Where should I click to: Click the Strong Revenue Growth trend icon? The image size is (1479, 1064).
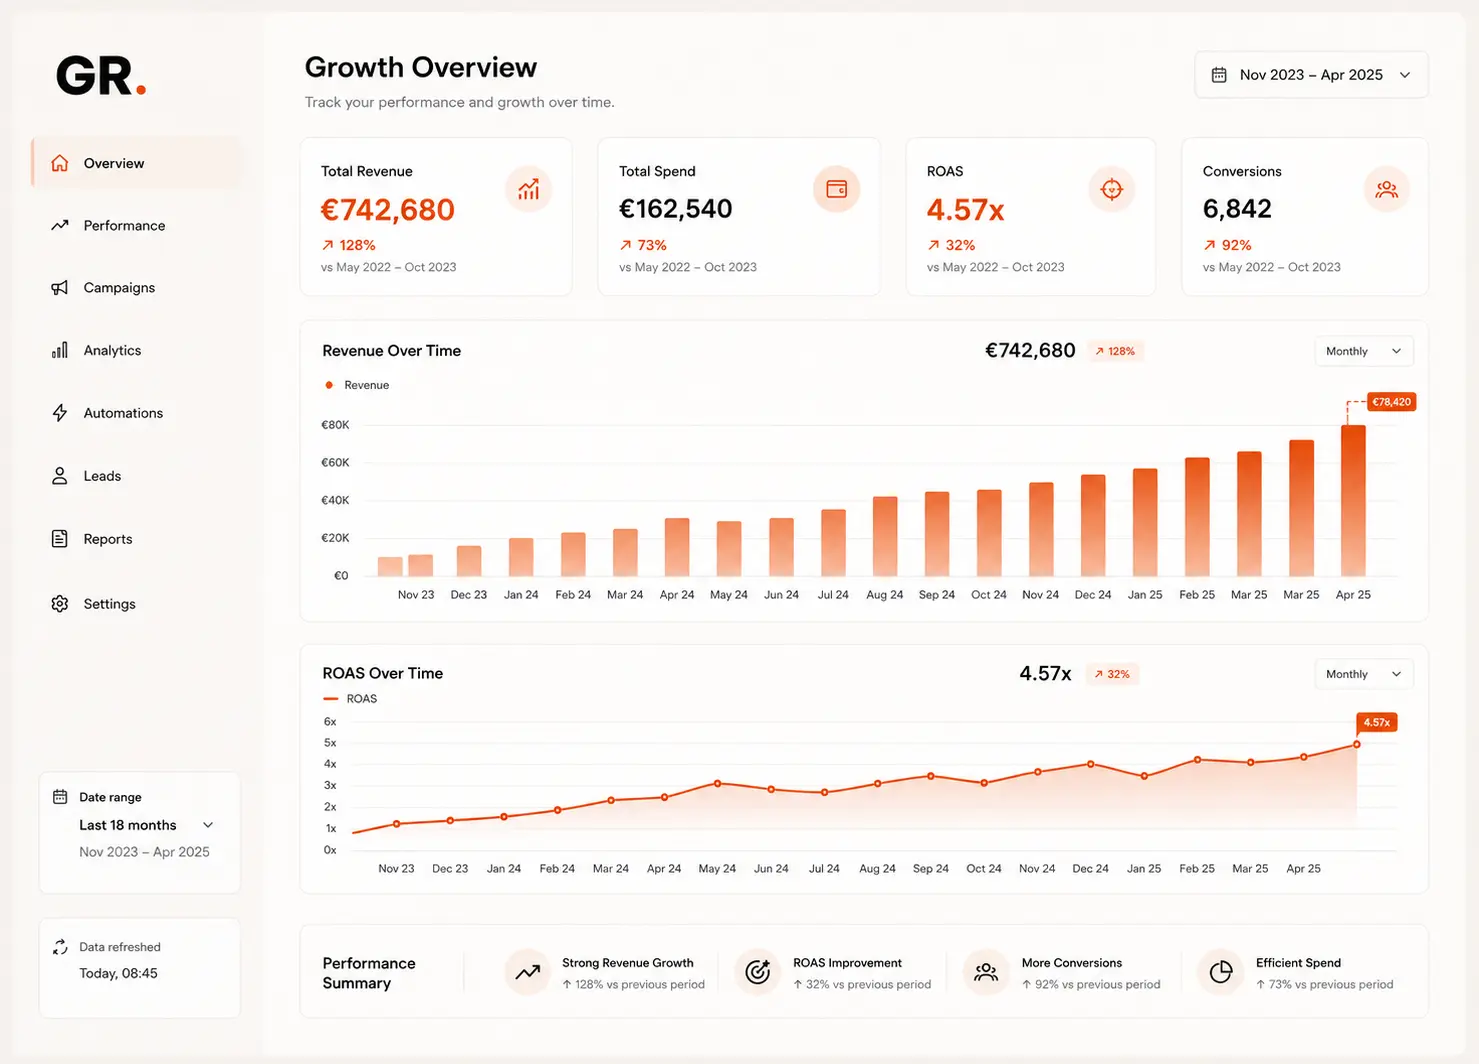(527, 972)
